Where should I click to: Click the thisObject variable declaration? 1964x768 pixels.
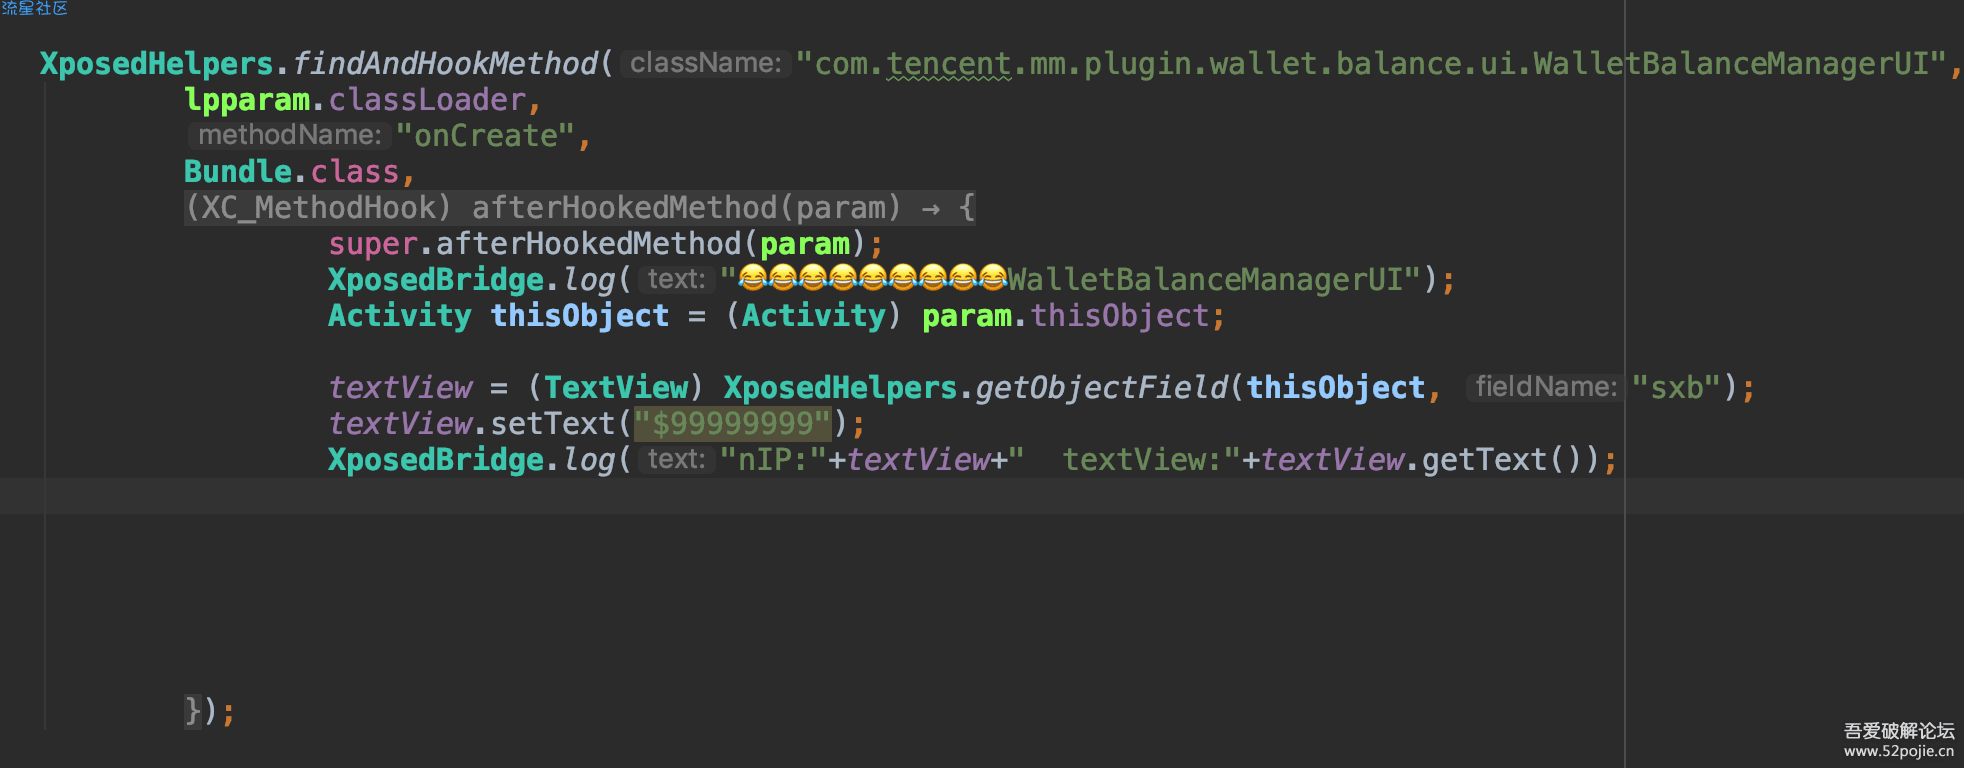click(579, 316)
